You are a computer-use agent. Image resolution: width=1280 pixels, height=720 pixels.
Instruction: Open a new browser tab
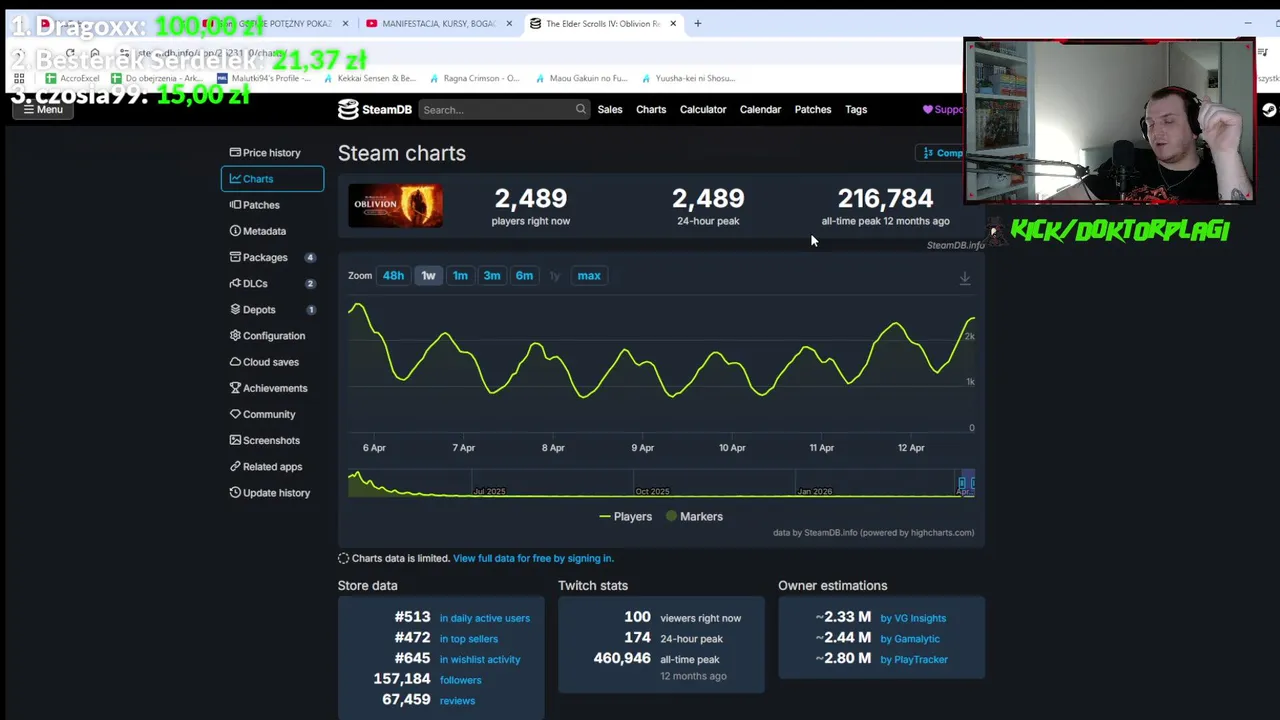point(698,23)
